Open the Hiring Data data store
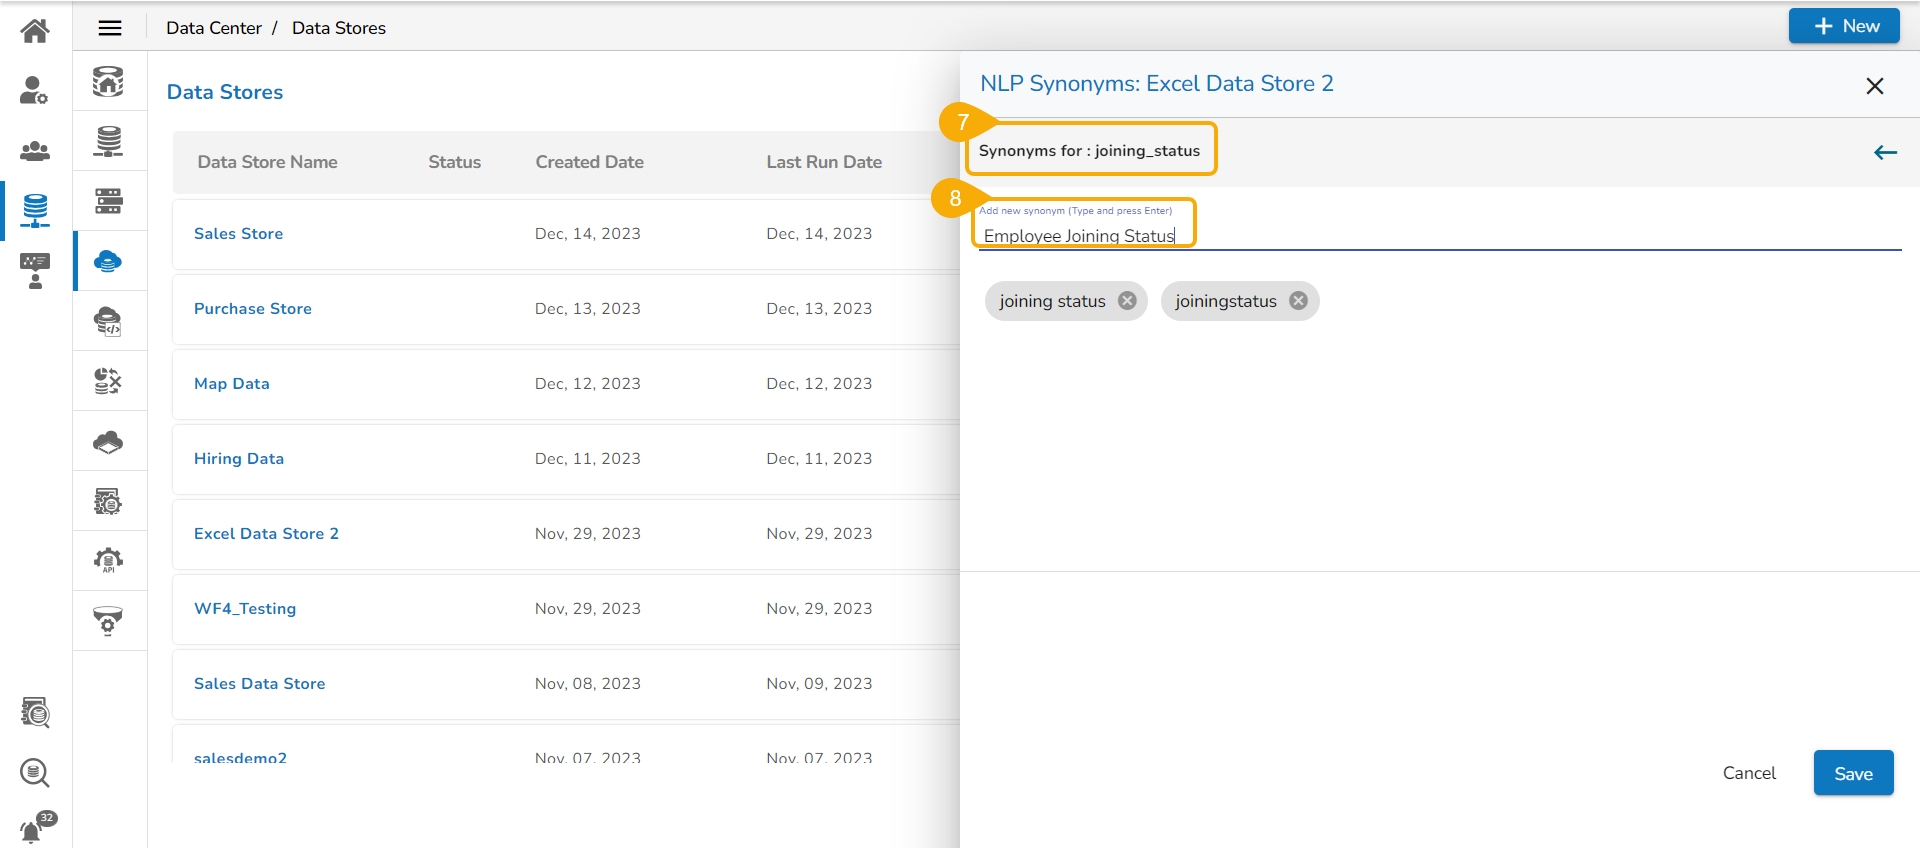 pos(239,459)
